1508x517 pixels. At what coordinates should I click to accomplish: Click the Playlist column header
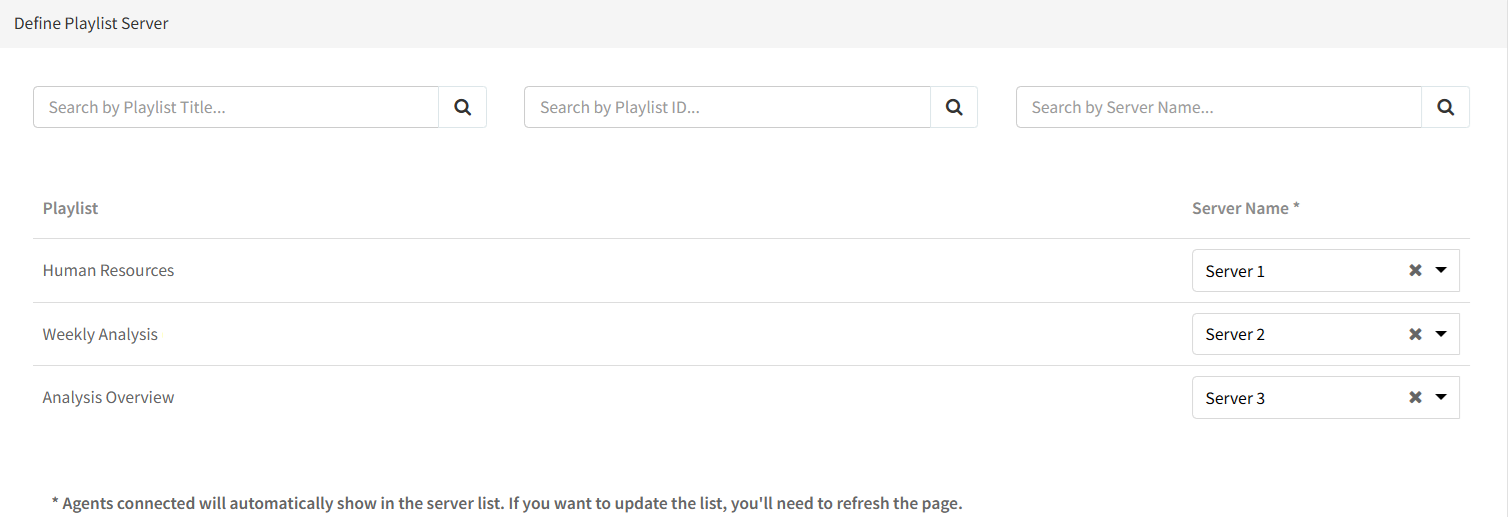[x=70, y=208]
